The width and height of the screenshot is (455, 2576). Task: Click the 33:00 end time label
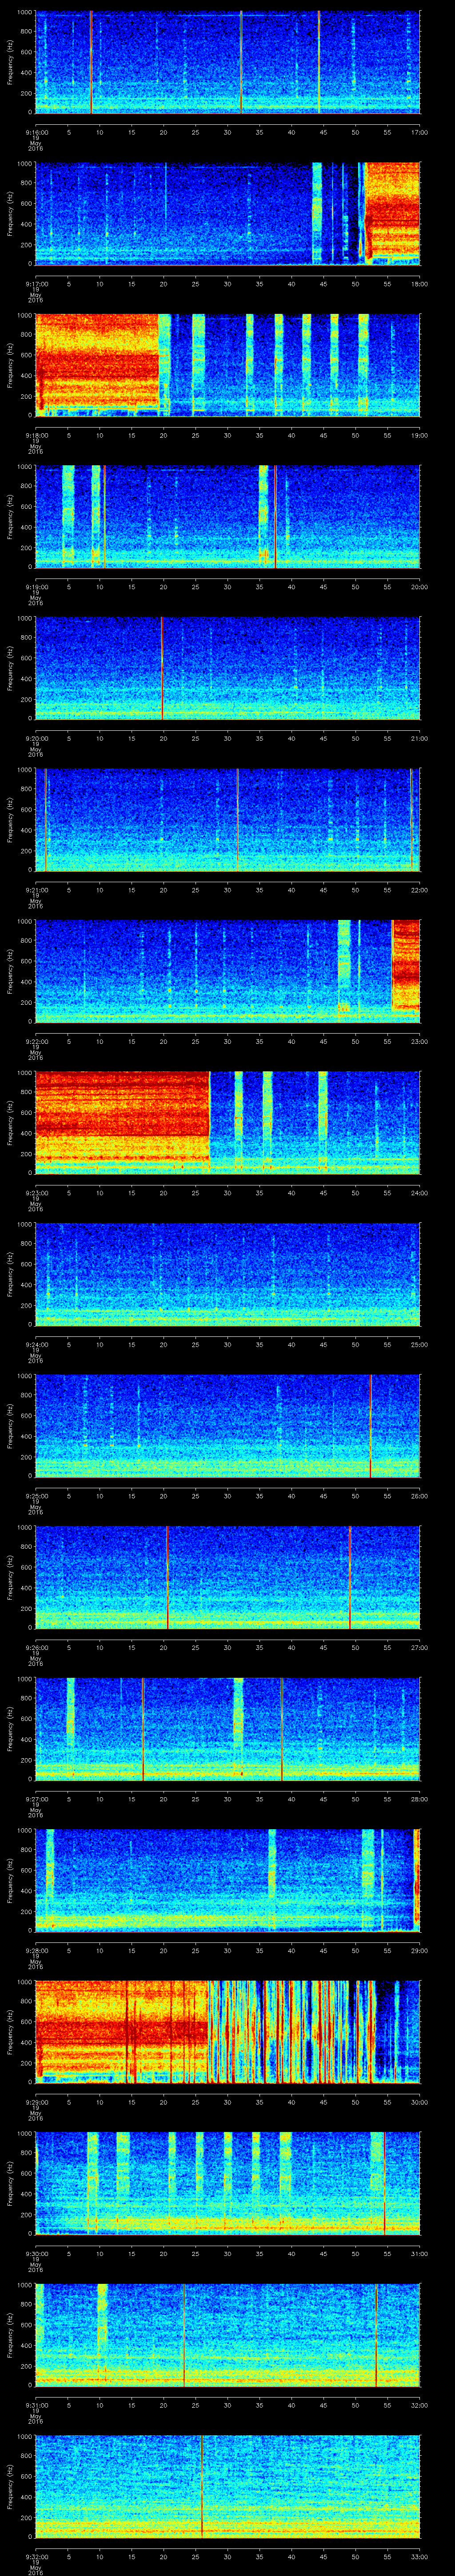[x=419, y=2556]
